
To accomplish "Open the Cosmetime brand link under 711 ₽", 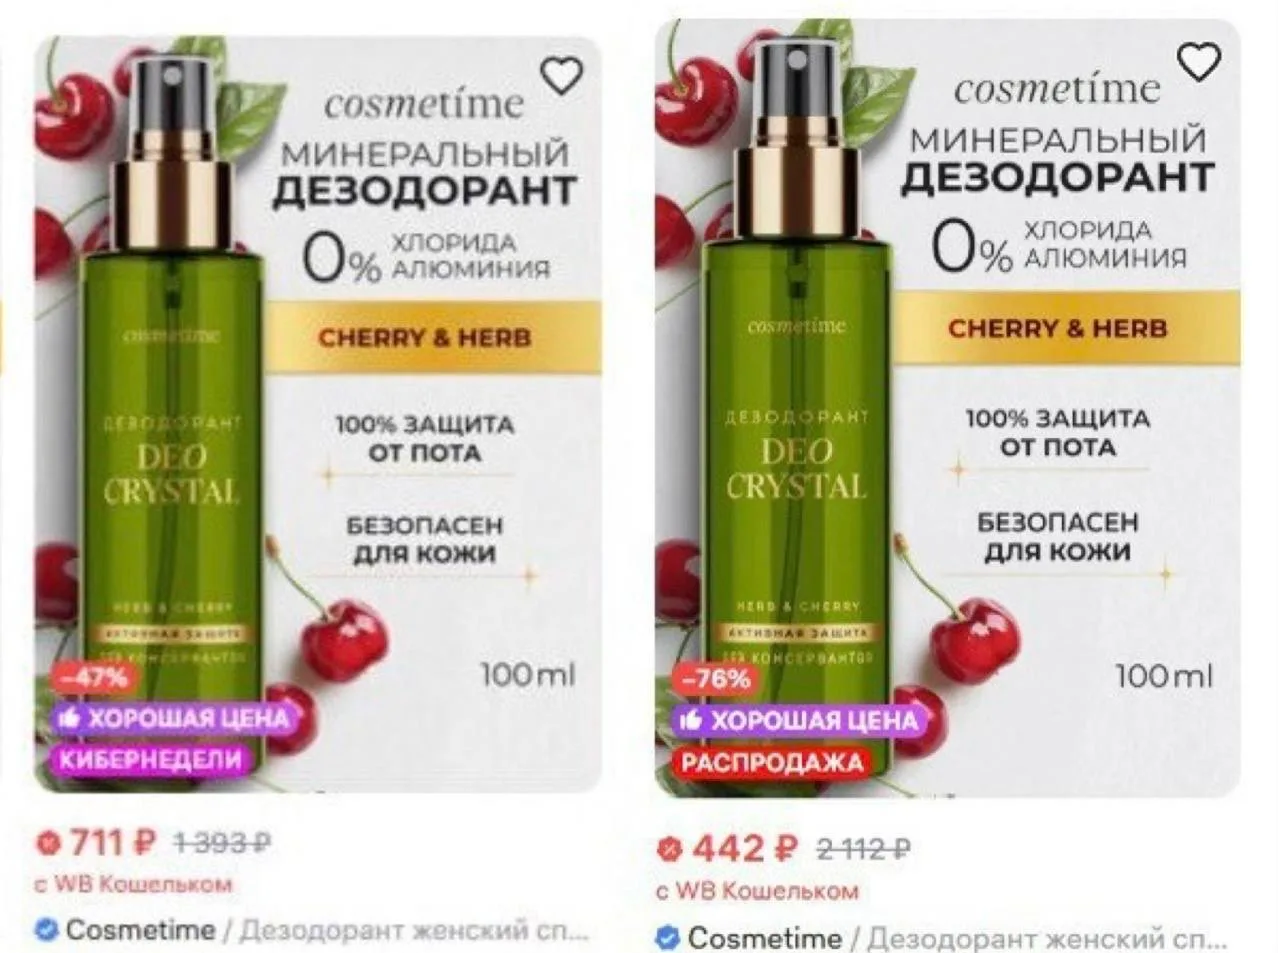I will pos(140,930).
